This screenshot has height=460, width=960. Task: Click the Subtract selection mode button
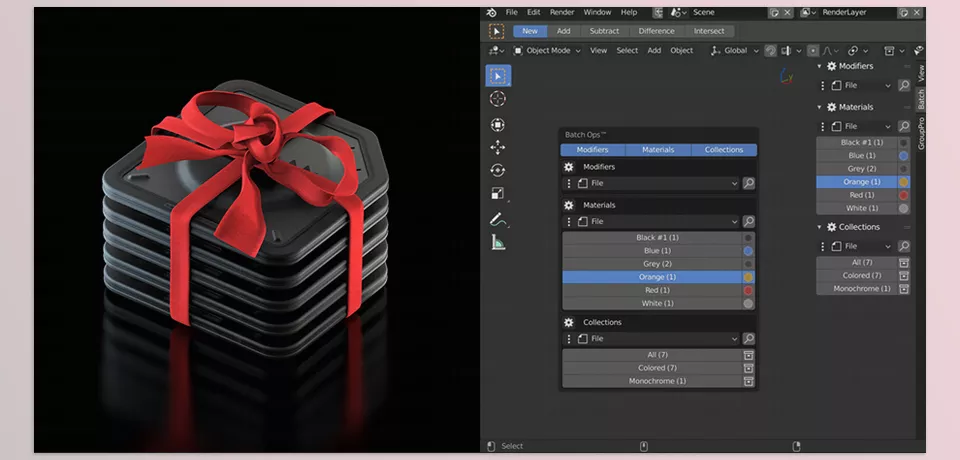point(604,31)
